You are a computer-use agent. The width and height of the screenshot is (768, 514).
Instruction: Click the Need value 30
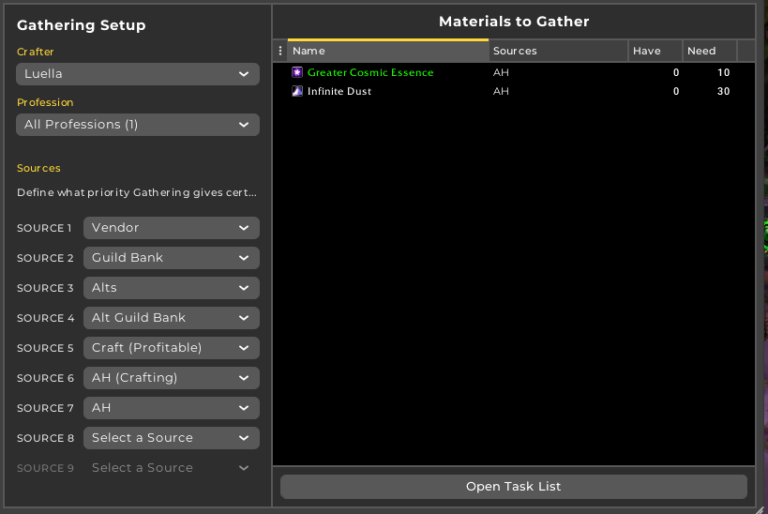[x=723, y=91]
